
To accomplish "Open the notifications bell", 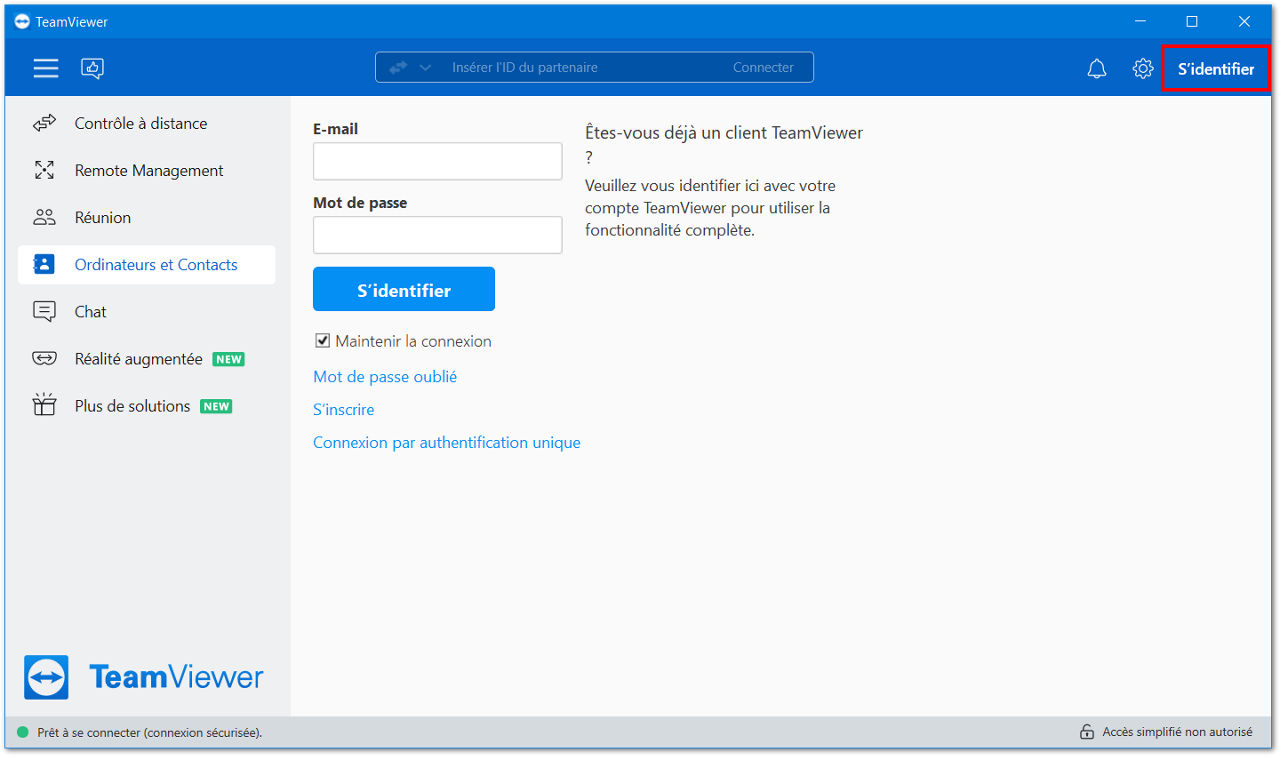I will point(1097,69).
